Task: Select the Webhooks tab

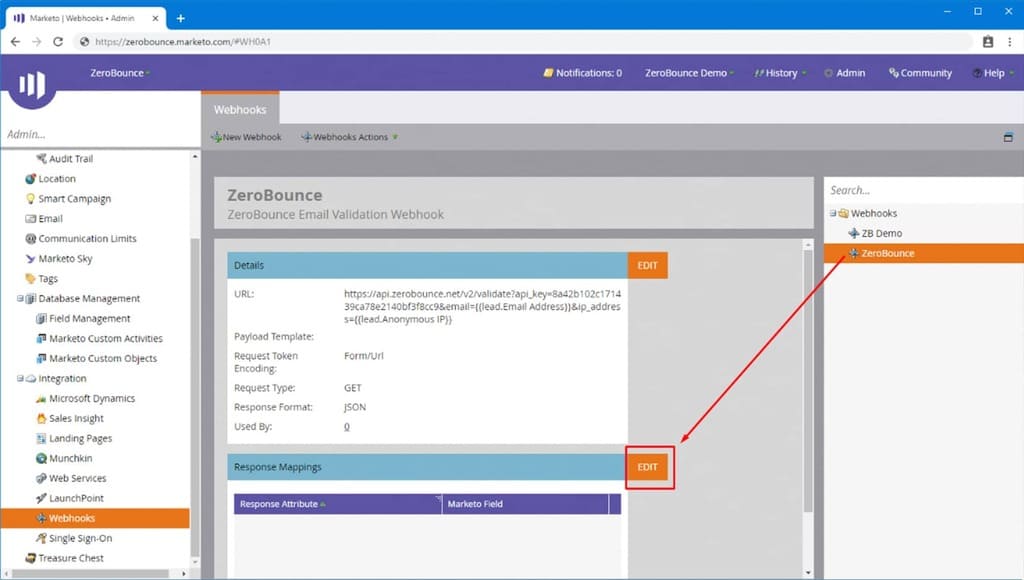Action: (240, 109)
